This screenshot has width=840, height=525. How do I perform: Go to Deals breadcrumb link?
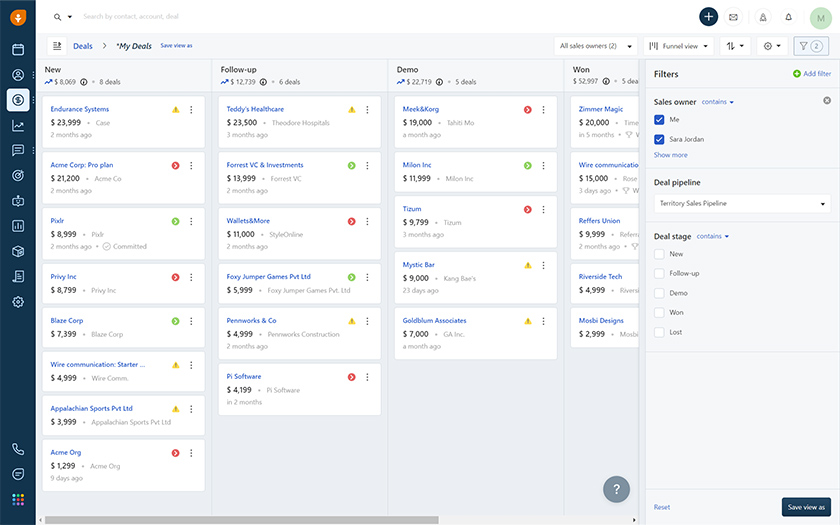[x=82, y=46]
